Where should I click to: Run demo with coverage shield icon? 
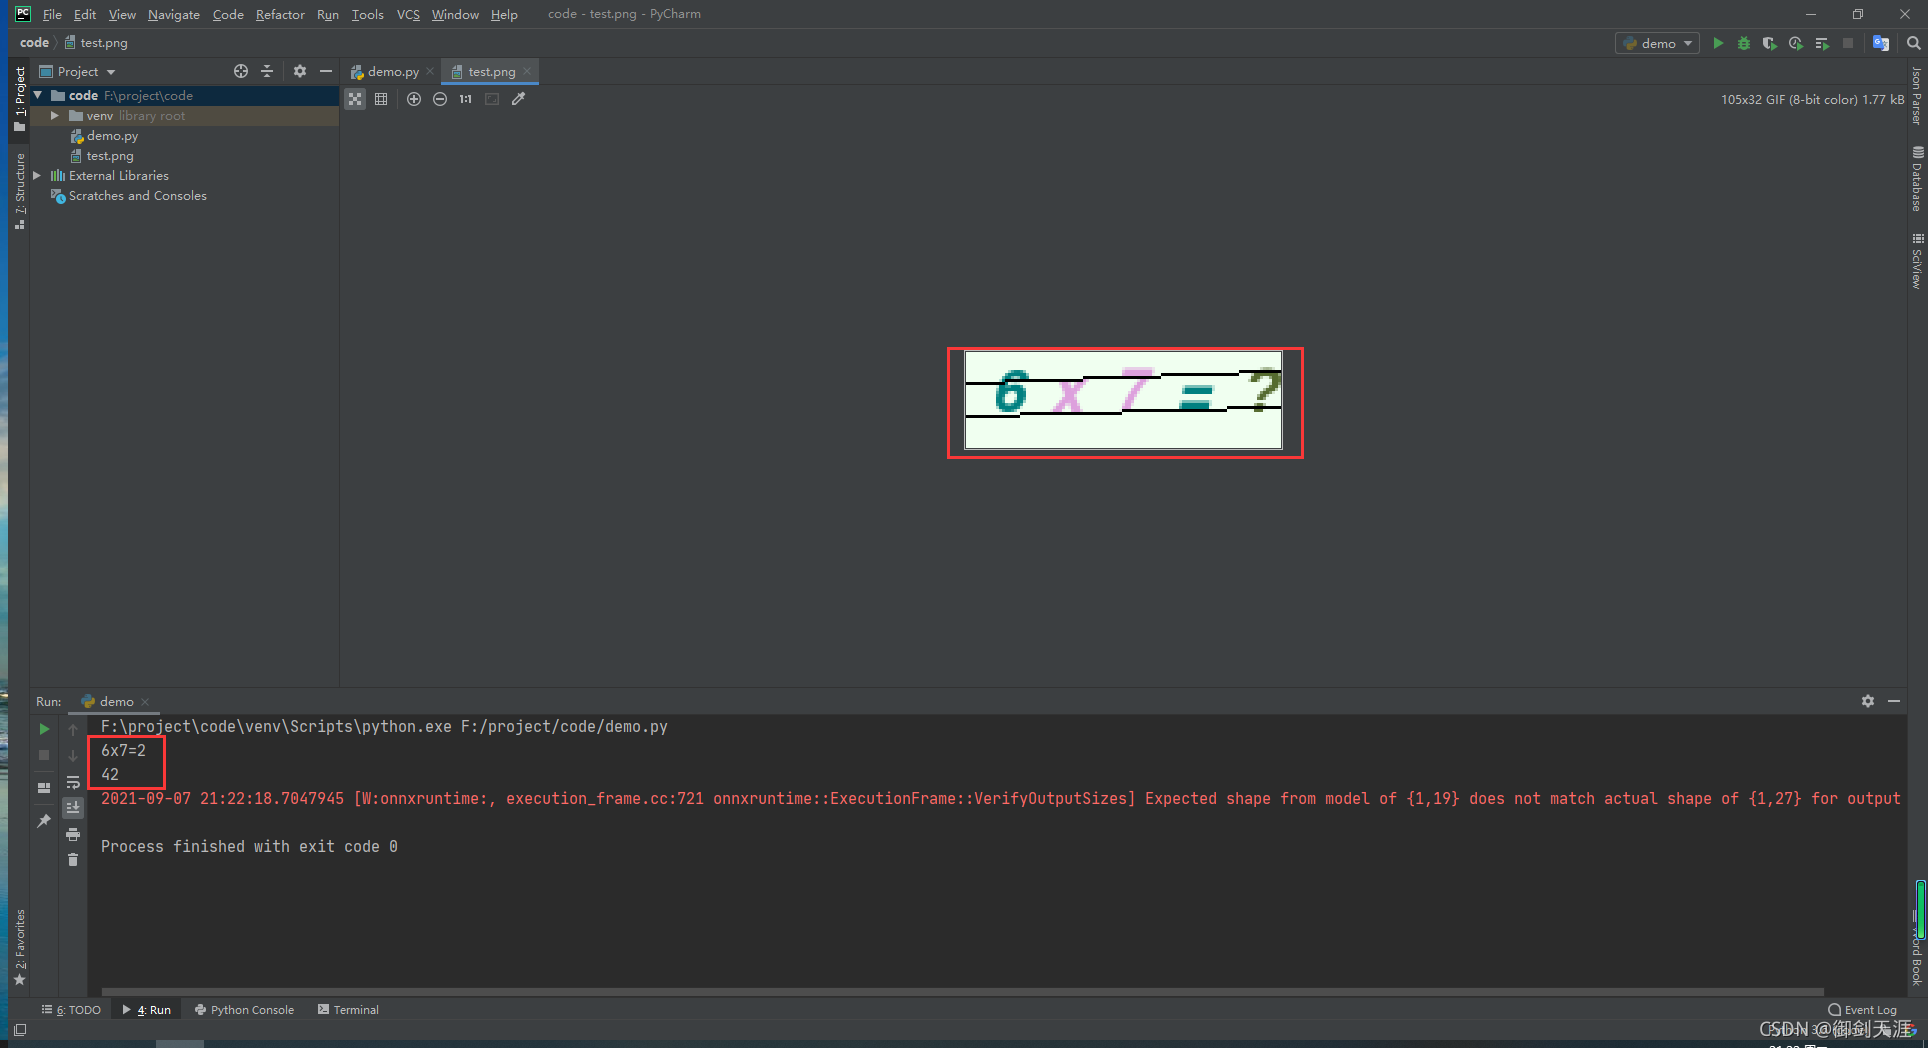tap(1769, 43)
